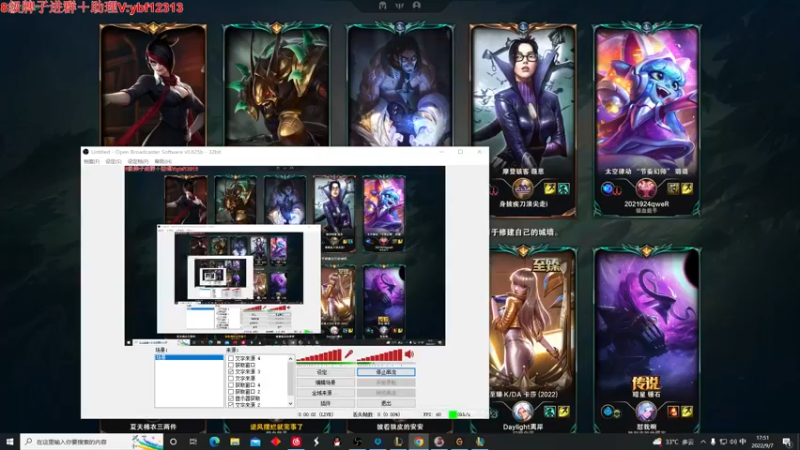Toggle the 获取窗口 4 source checkbox
The height and width of the screenshot is (450, 800).
point(231,385)
